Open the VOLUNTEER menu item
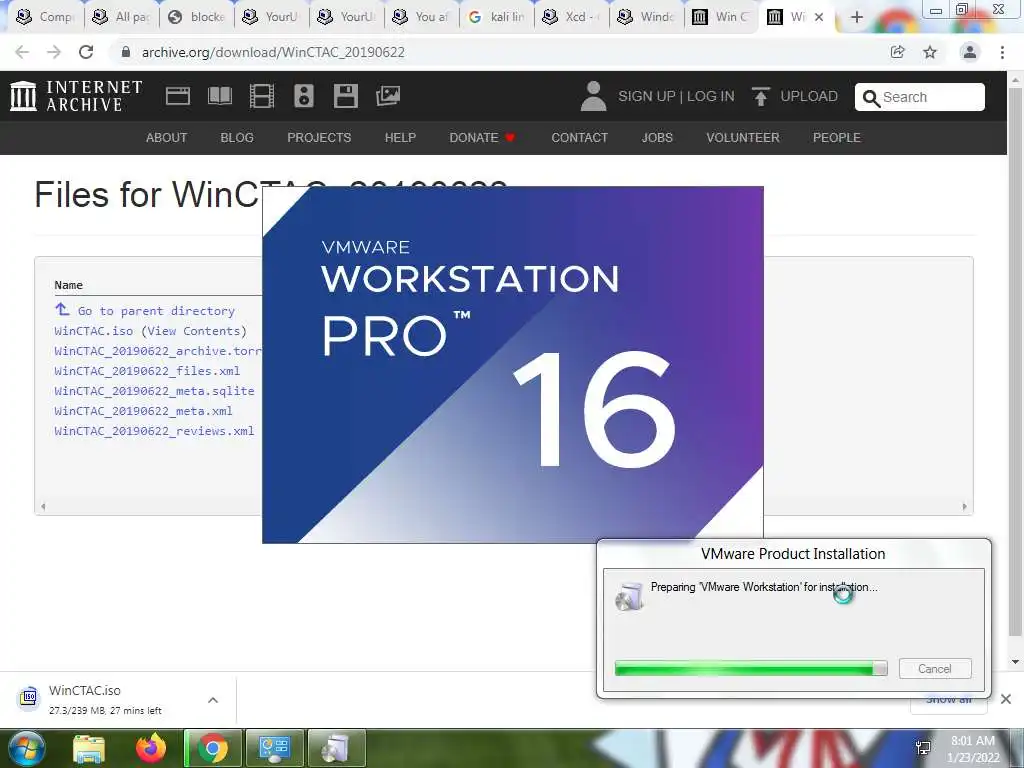The height and width of the screenshot is (768, 1024). pyautogui.click(x=743, y=138)
